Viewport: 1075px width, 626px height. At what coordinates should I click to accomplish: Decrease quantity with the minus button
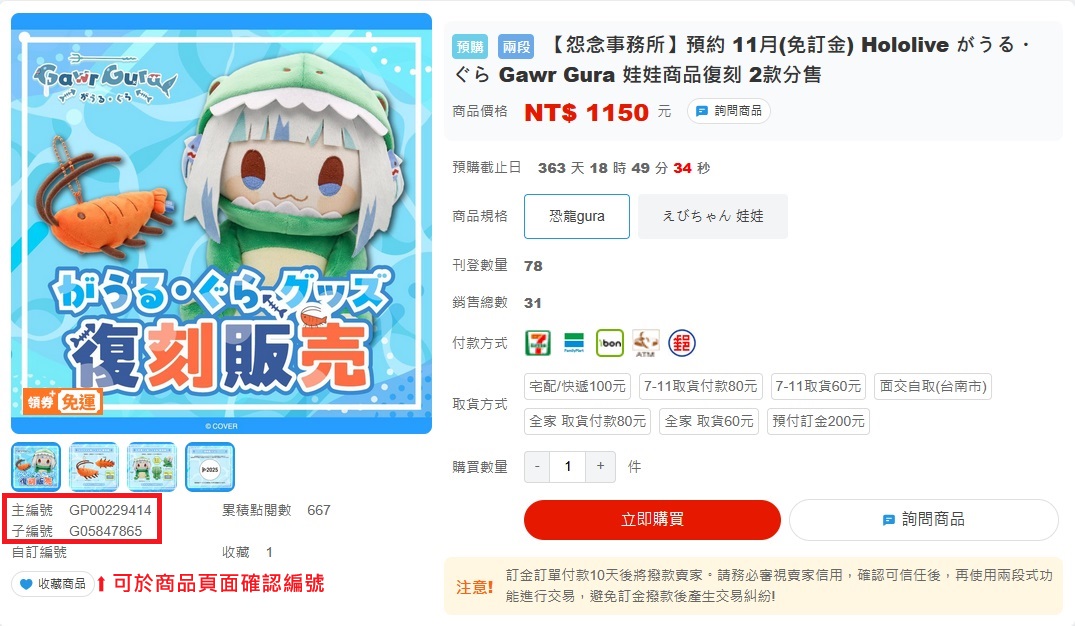(538, 466)
